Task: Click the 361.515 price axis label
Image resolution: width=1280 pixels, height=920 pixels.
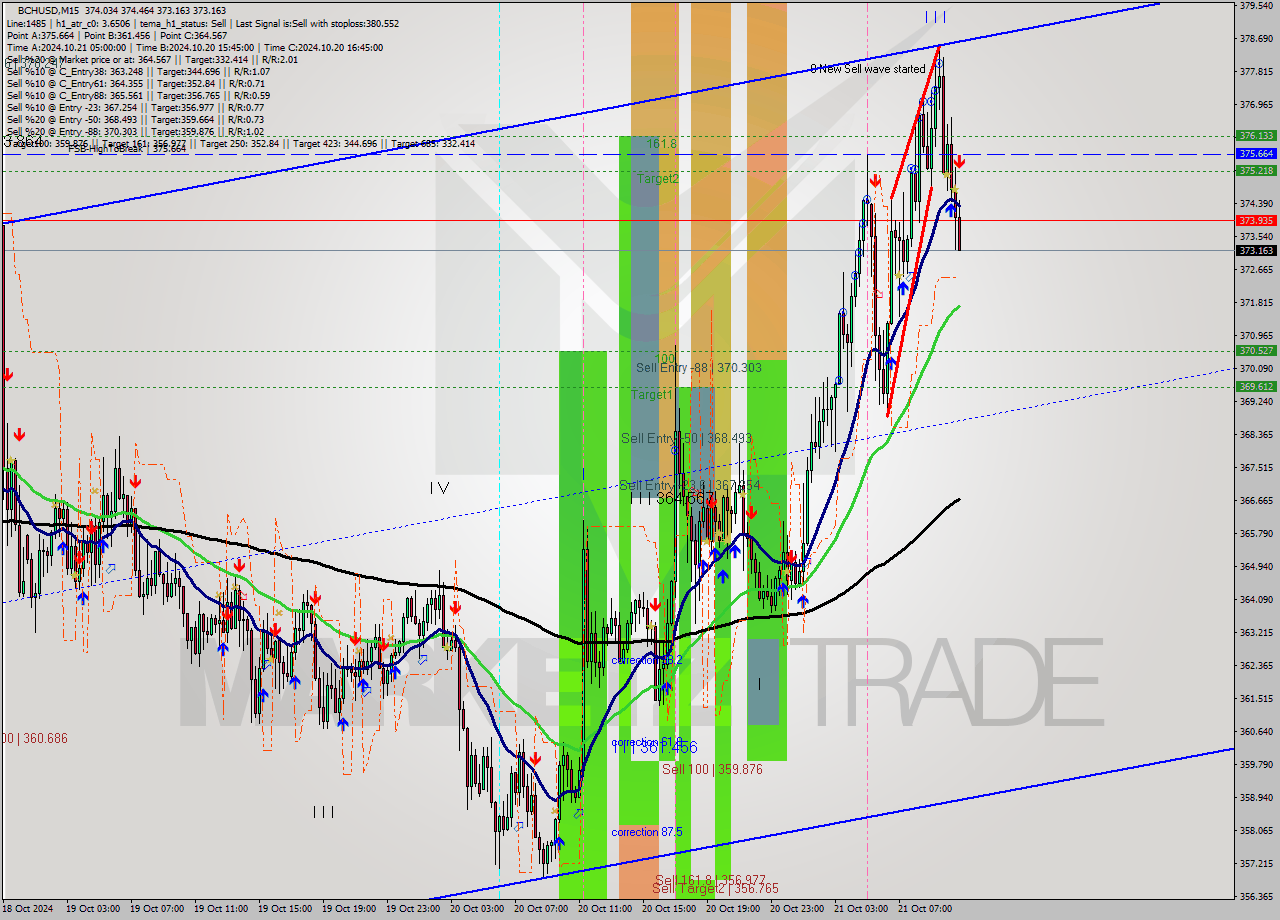Action: pos(1256,699)
